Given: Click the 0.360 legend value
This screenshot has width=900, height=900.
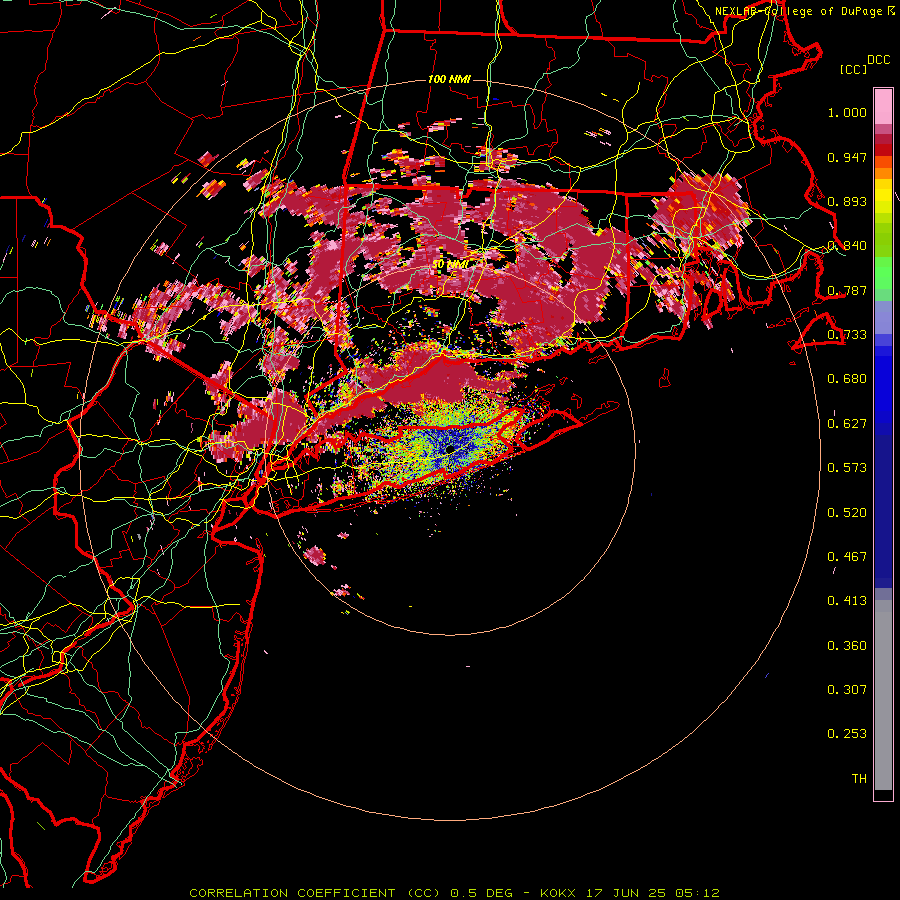Looking at the screenshot, I should click(x=847, y=646).
